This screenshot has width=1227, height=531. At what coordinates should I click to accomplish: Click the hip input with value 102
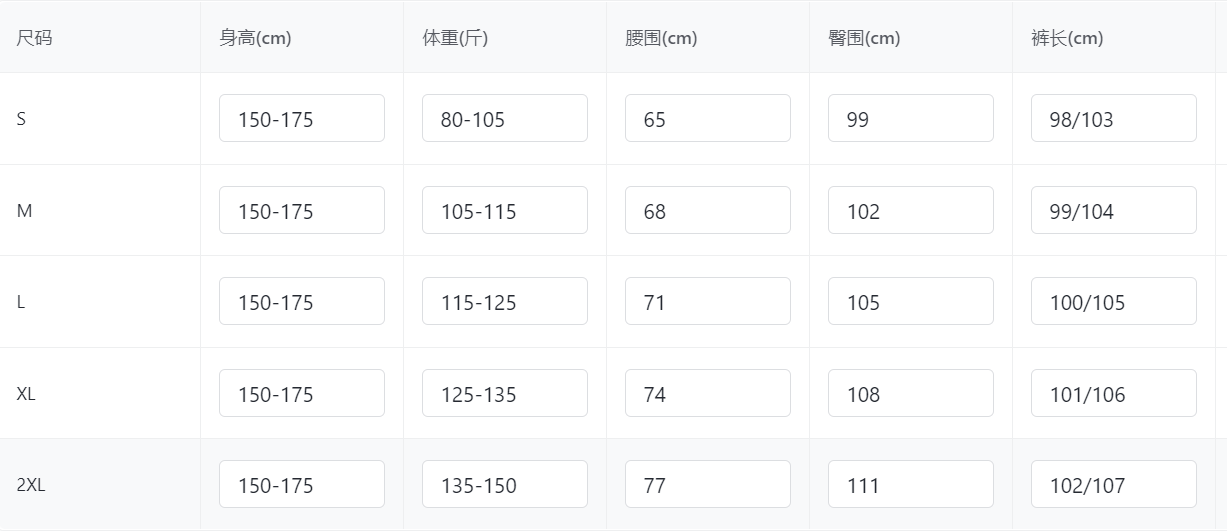click(910, 211)
